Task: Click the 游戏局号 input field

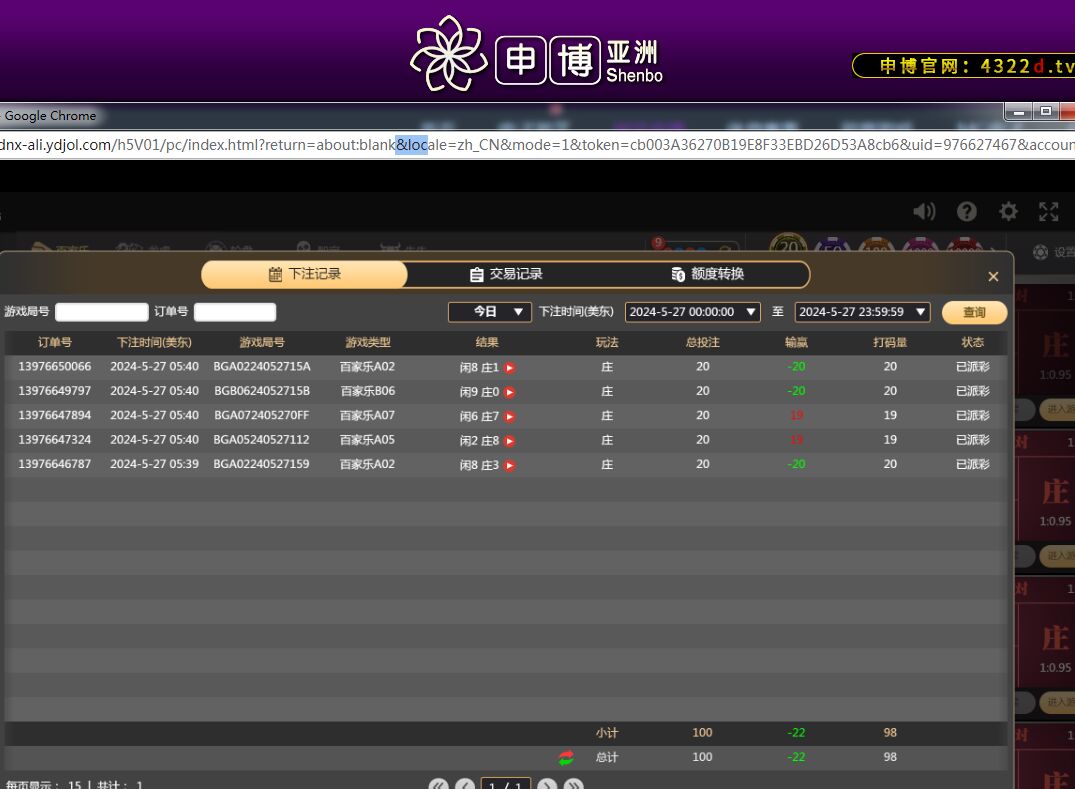Action: tap(102, 312)
